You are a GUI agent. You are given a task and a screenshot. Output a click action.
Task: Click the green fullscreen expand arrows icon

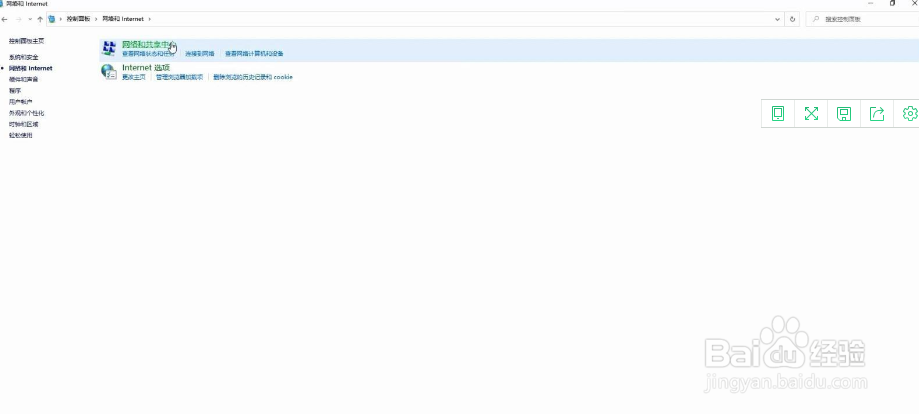[x=811, y=113]
